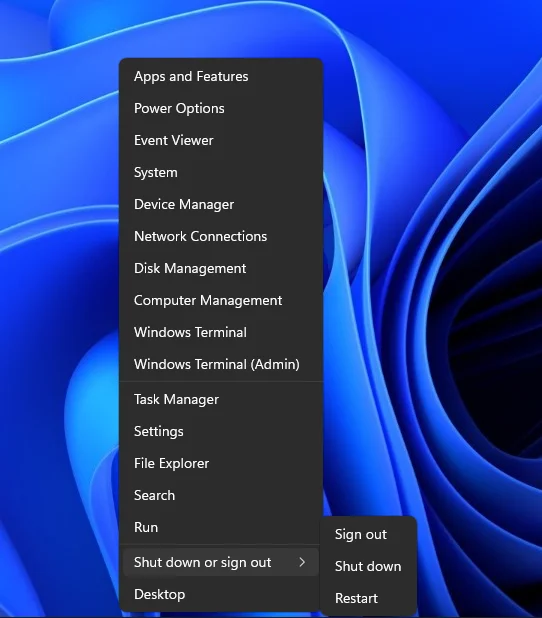Select Power Options from the menu
The image size is (542, 618).
[x=221, y=108]
